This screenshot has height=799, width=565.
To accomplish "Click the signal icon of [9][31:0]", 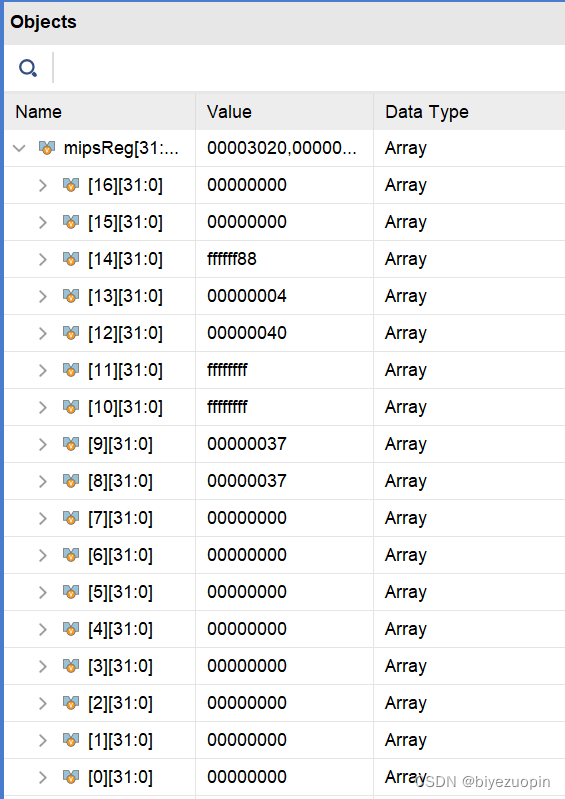I will coord(71,444).
